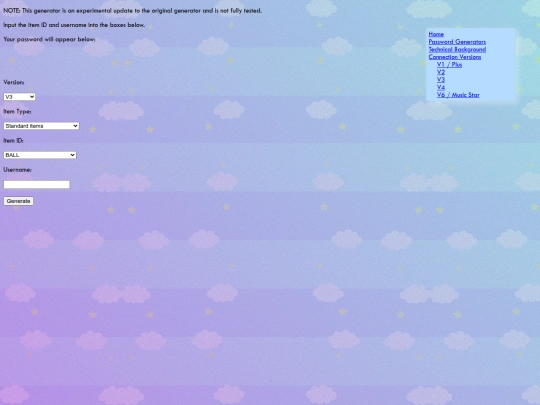Open the V3 version link
Image resolution: width=540 pixels, height=405 pixels.
pyautogui.click(x=441, y=80)
